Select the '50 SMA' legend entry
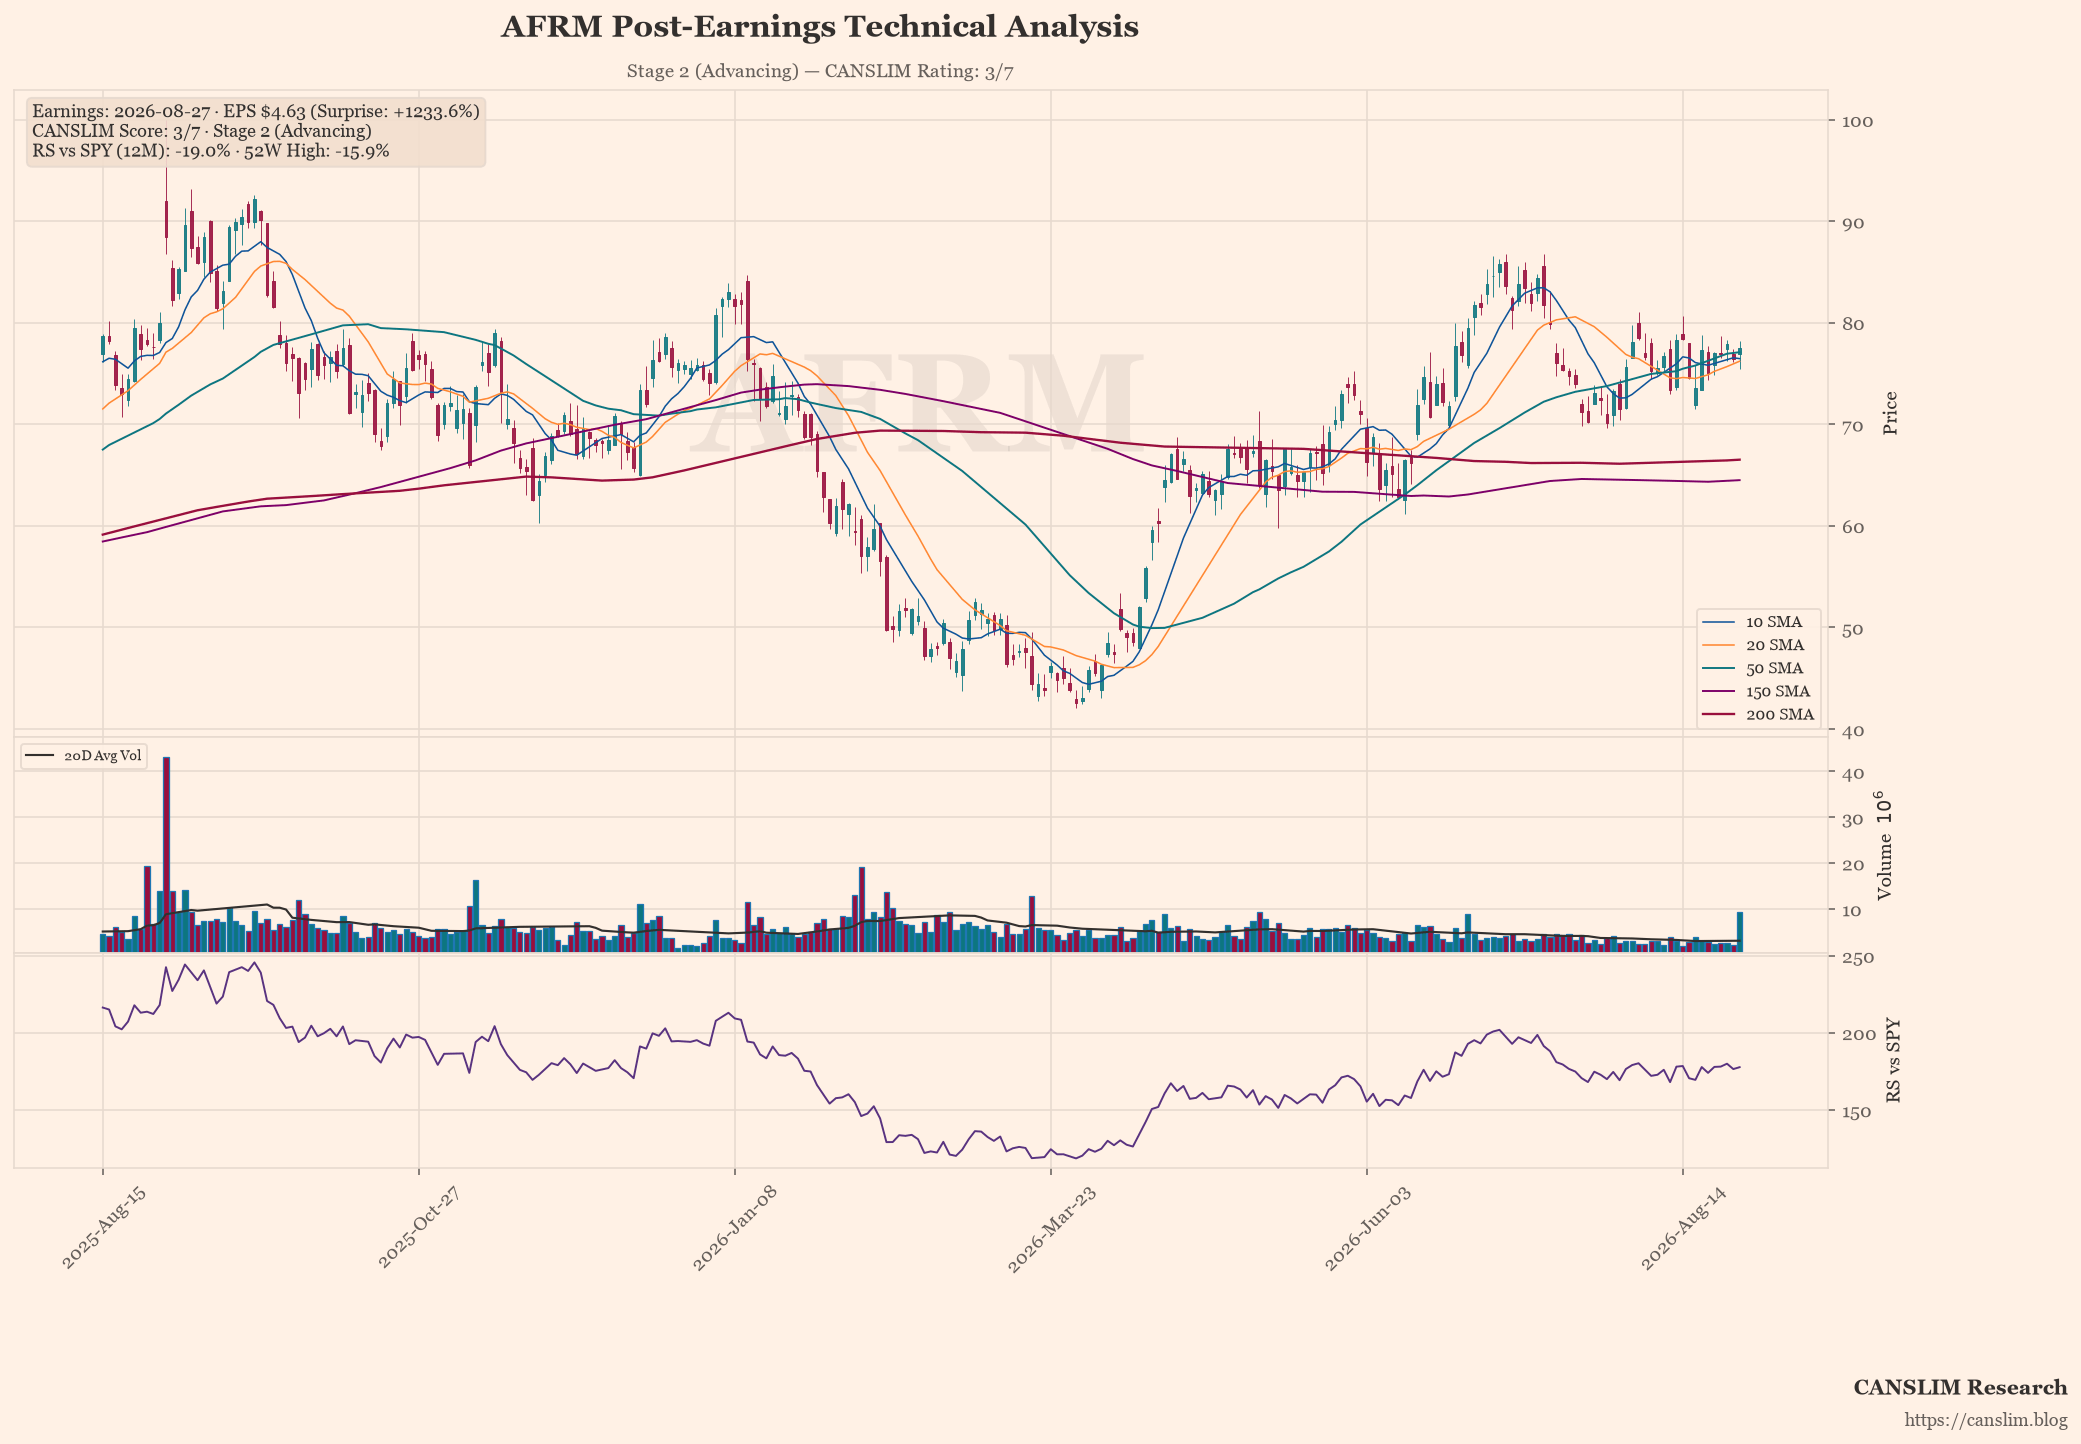 point(1759,668)
